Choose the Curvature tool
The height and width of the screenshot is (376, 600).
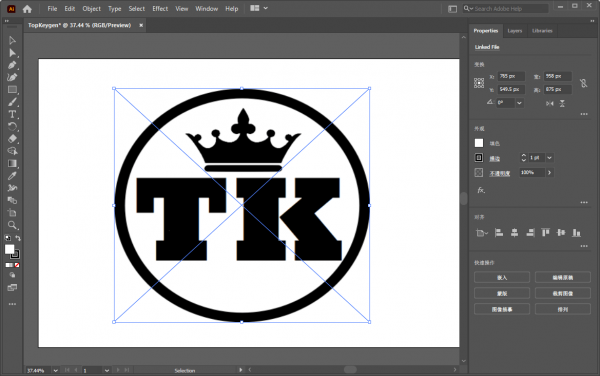click(x=12, y=77)
